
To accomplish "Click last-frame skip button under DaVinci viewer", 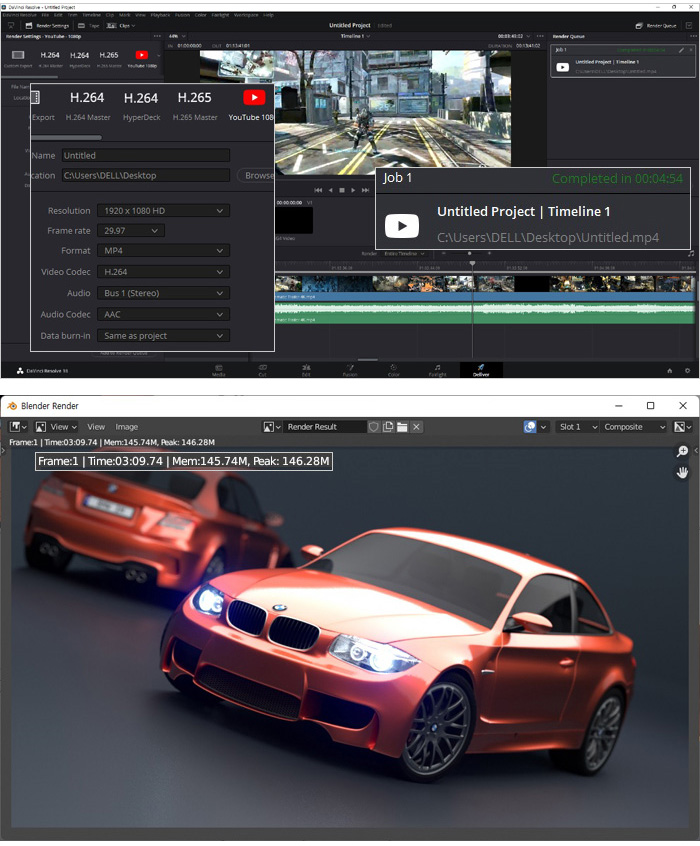I will coord(365,190).
